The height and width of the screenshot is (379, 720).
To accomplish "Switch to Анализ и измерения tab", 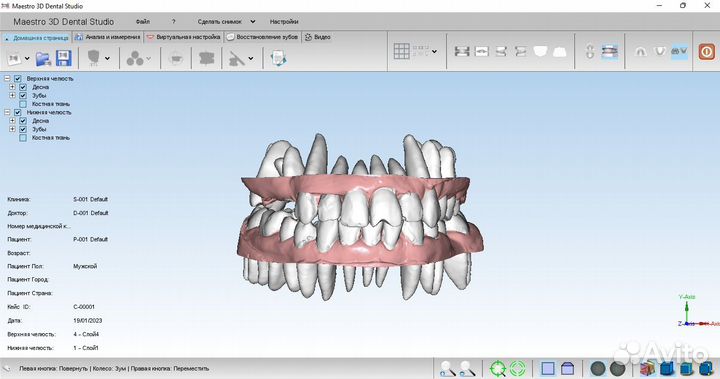I will point(108,37).
